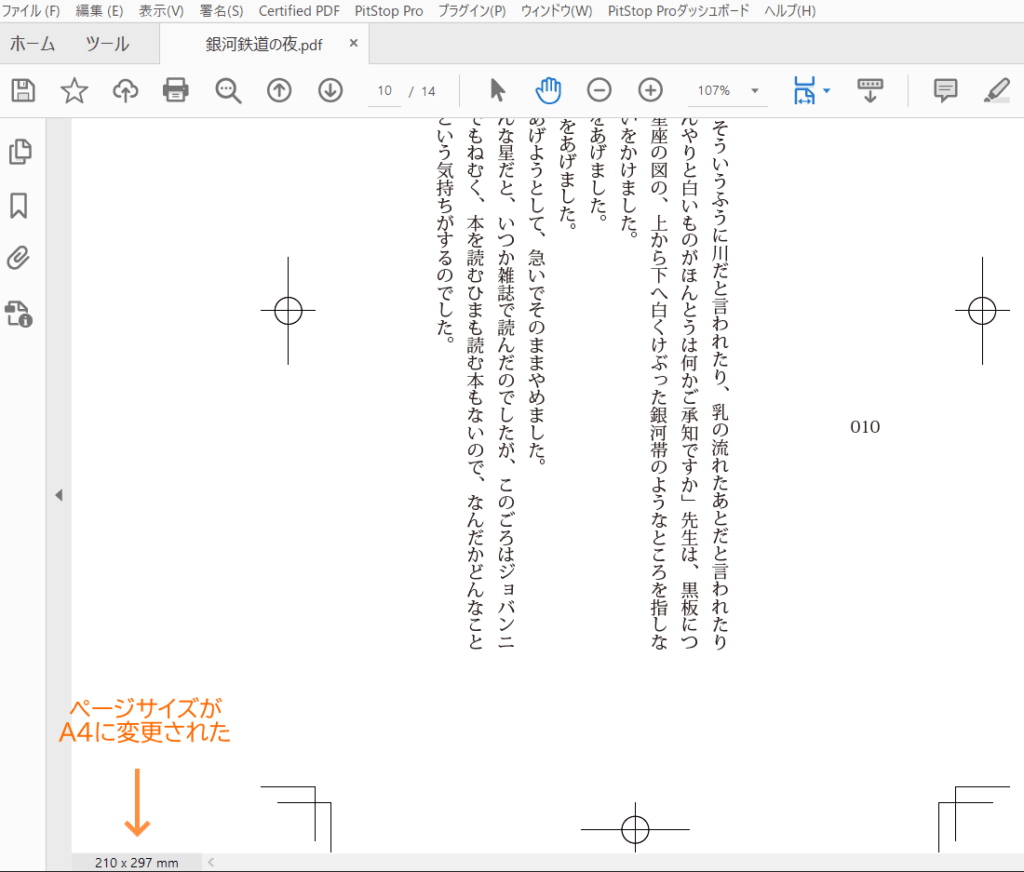Close the 銀河鉄道の夜.pdf tab
The image size is (1024, 872).
tap(354, 45)
